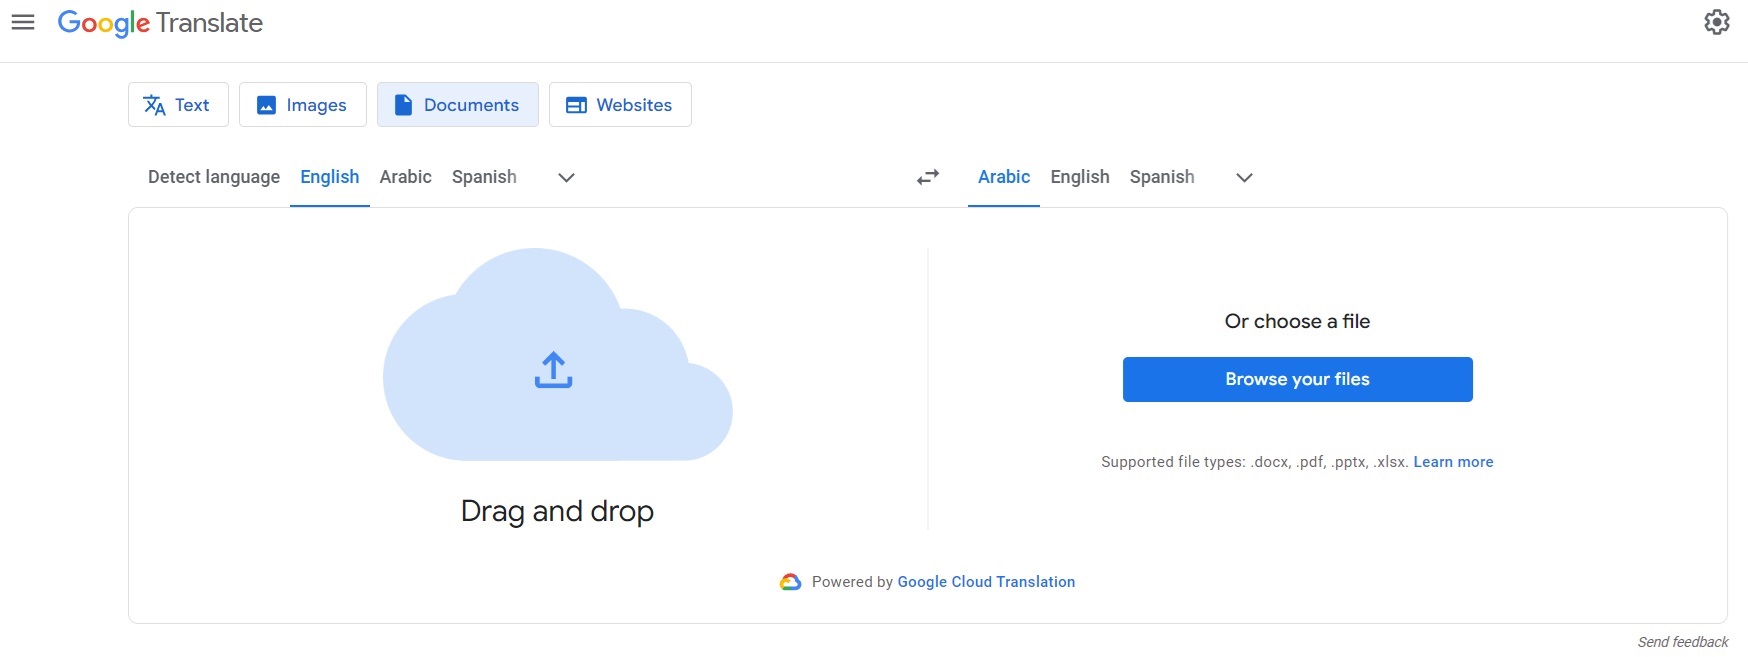Viewport: 1748px width, 657px height.
Task: Open the Websites translation tab
Action: pyautogui.click(x=620, y=105)
